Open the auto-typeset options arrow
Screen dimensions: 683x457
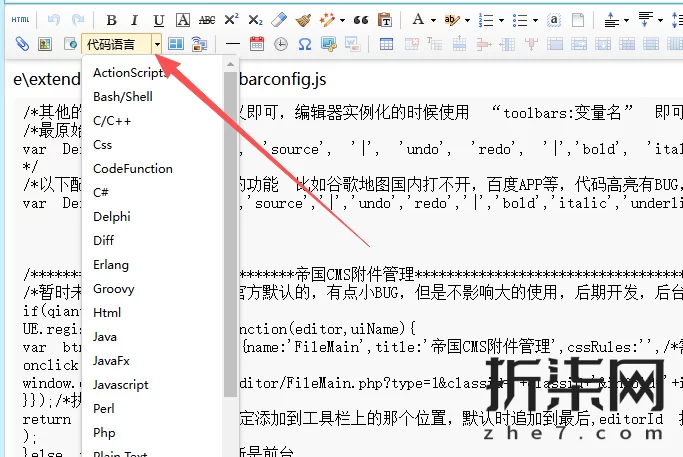point(342,20)
